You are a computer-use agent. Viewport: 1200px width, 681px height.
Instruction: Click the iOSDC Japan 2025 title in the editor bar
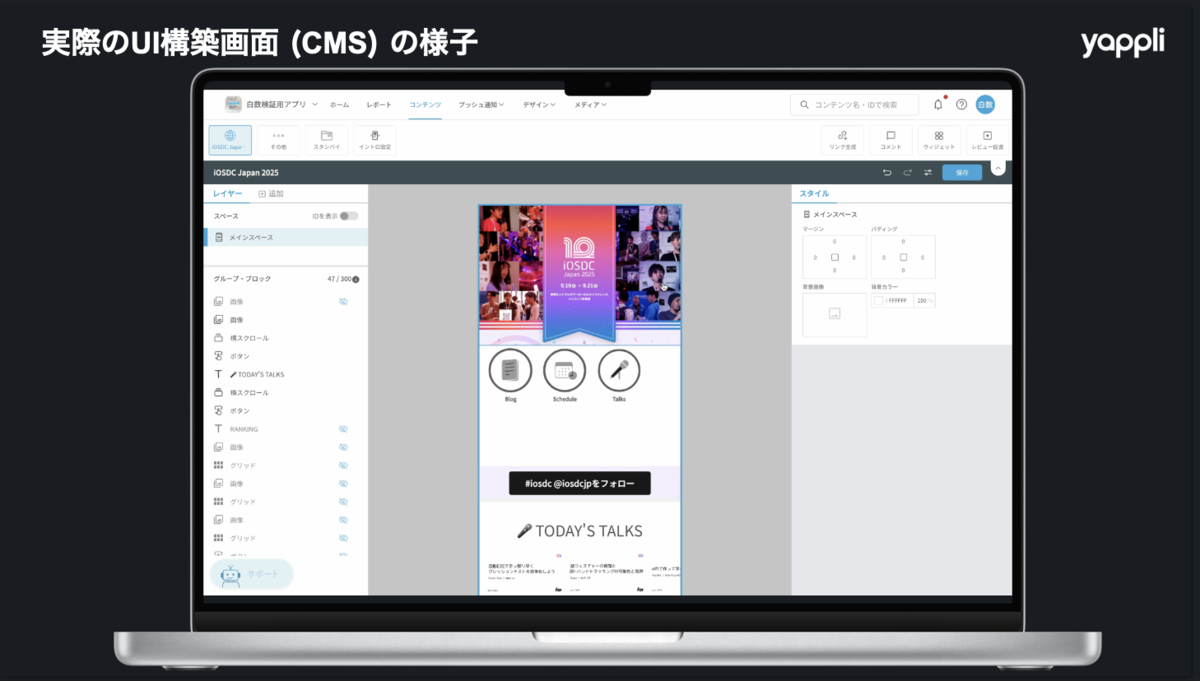[246, 173]
